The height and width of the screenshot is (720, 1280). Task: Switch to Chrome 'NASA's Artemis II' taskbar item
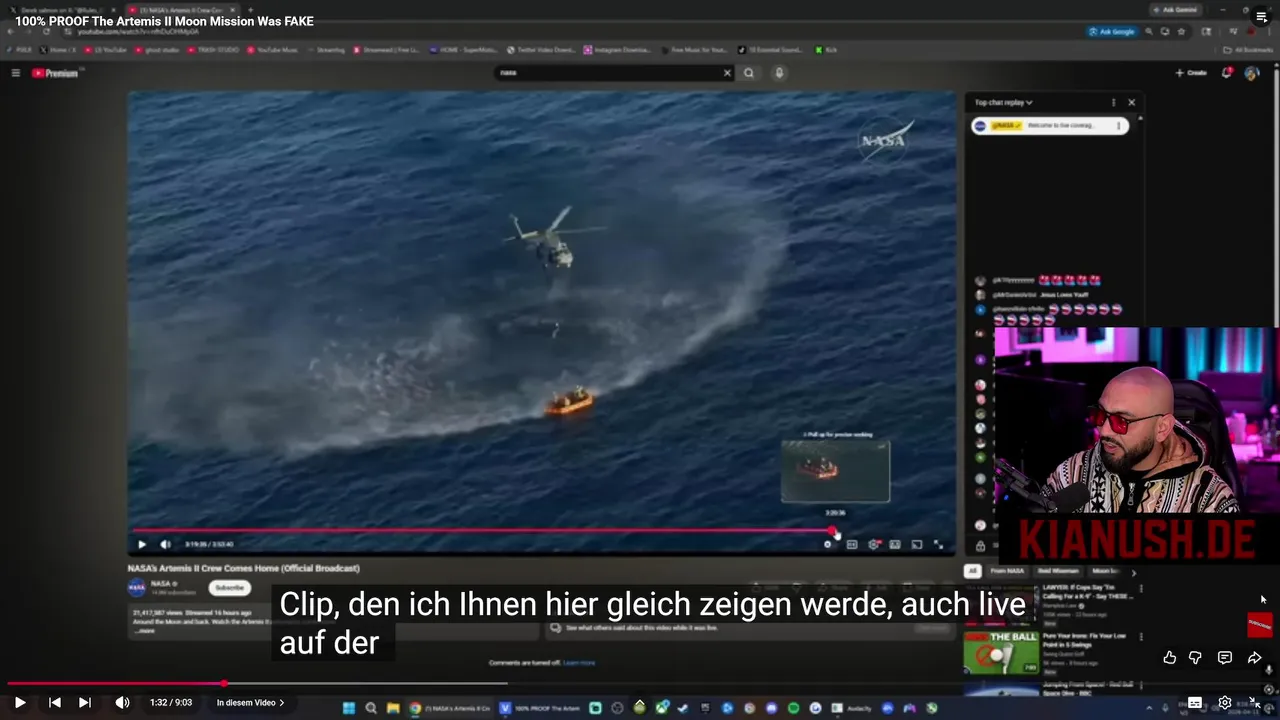[x=450, y=708]
